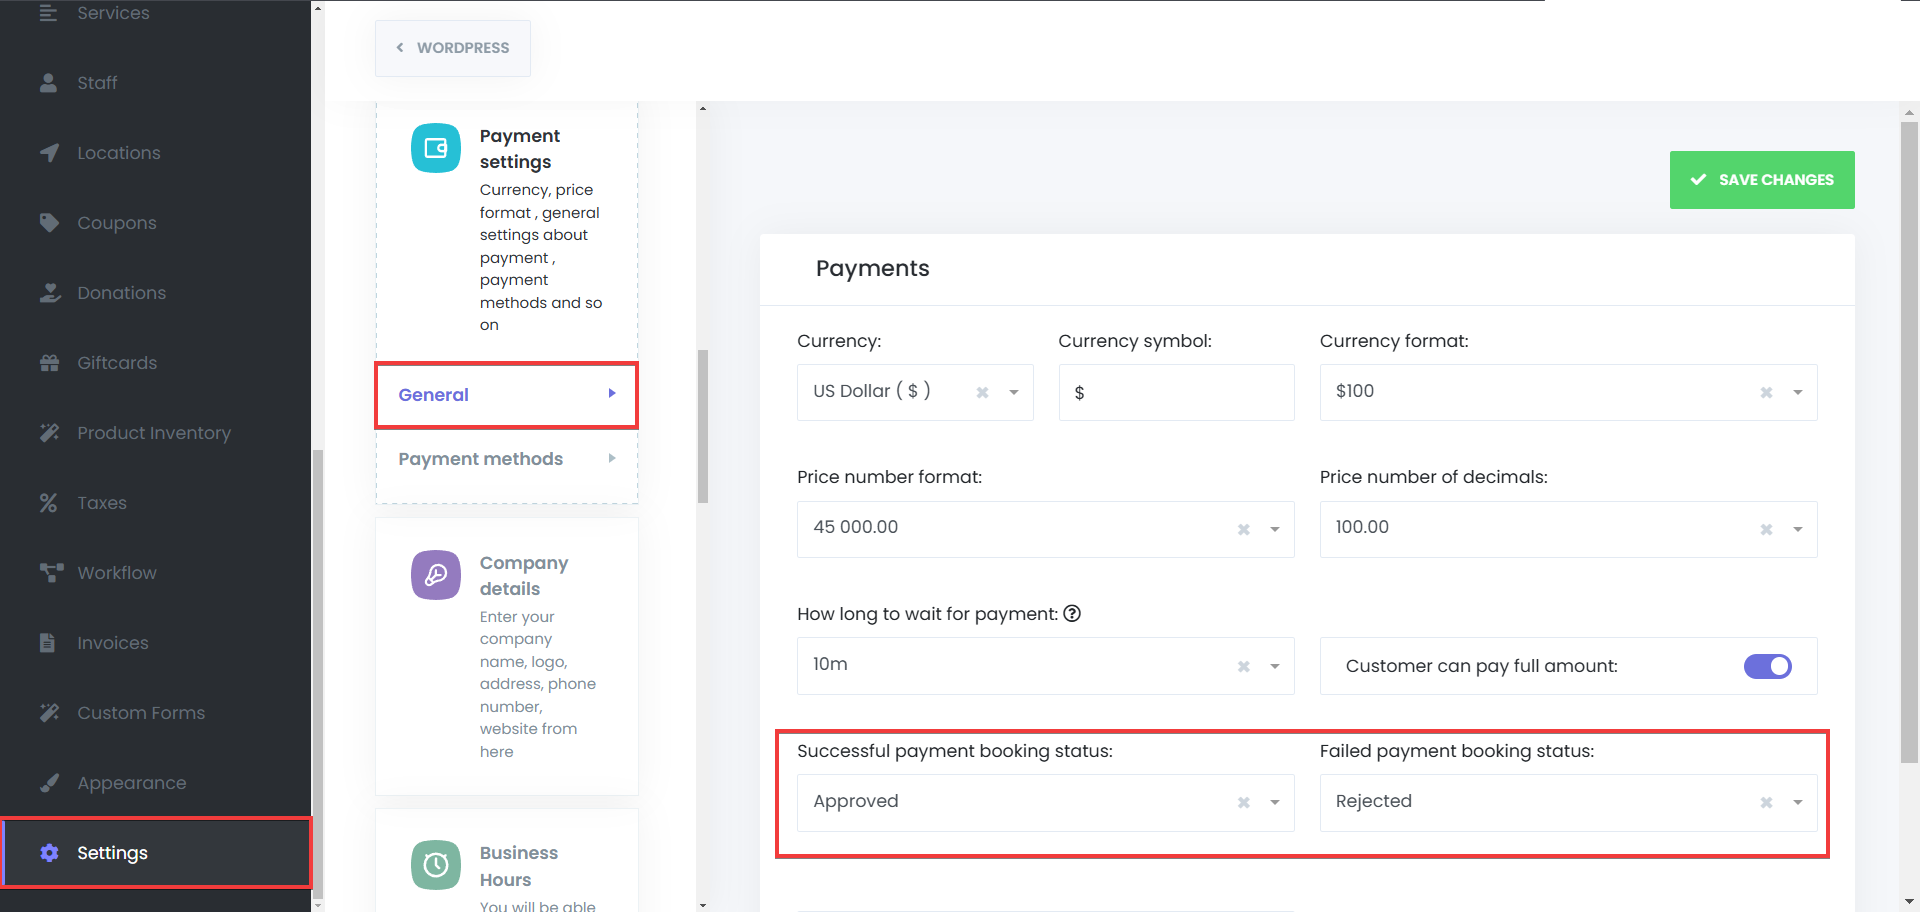Clear the Approved booking status value
The image size is (1920, 912).
point(1243,802)
